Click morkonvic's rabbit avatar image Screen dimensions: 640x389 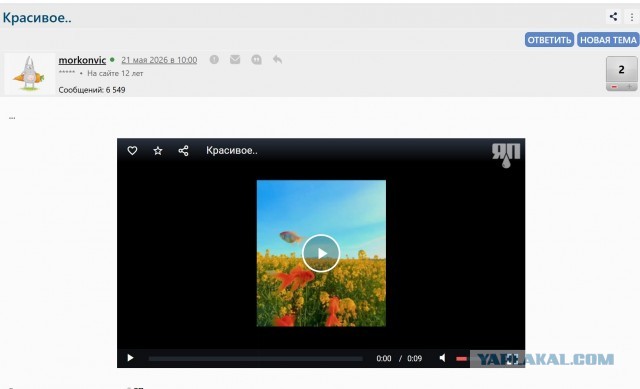click(29, 74)
